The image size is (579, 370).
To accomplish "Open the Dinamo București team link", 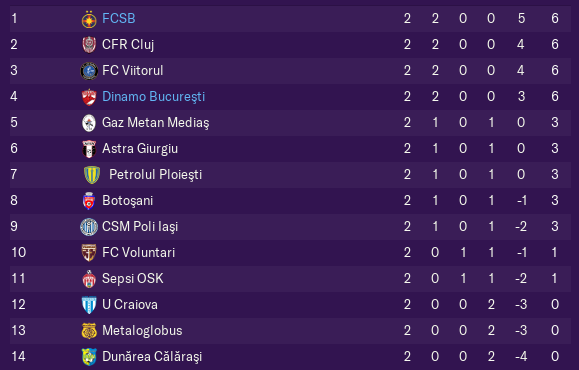I will click(153, 96).
